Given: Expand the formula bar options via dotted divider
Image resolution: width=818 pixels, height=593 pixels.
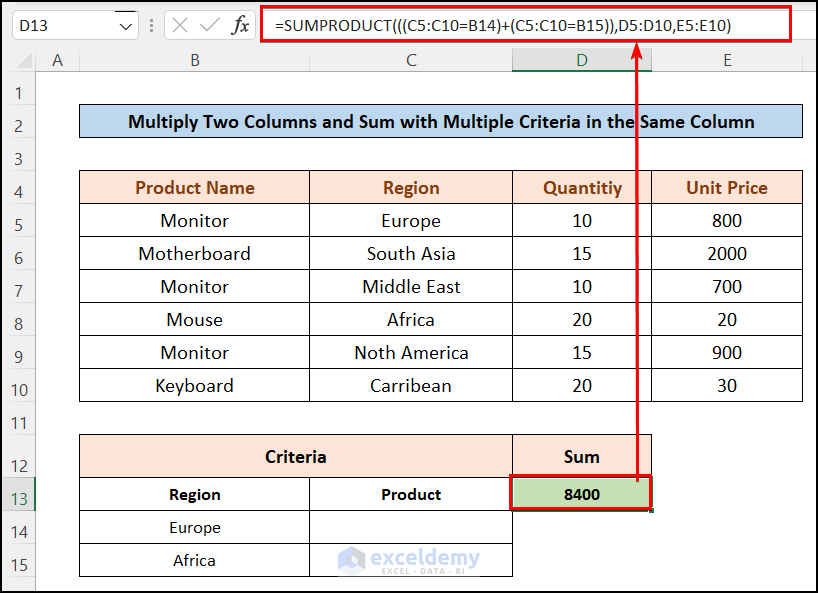Looking at the screenshot, I should [x=151, y=27].
